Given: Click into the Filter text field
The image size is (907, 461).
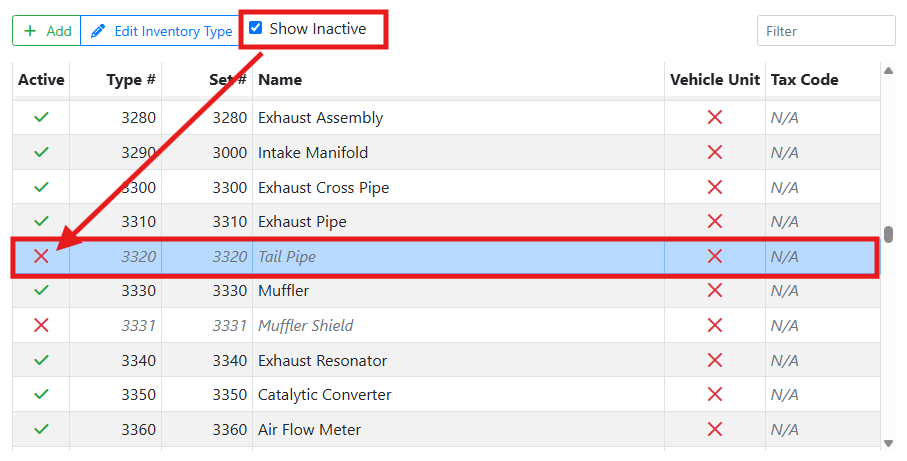Looking at the screenshot, I should (825, 31).
